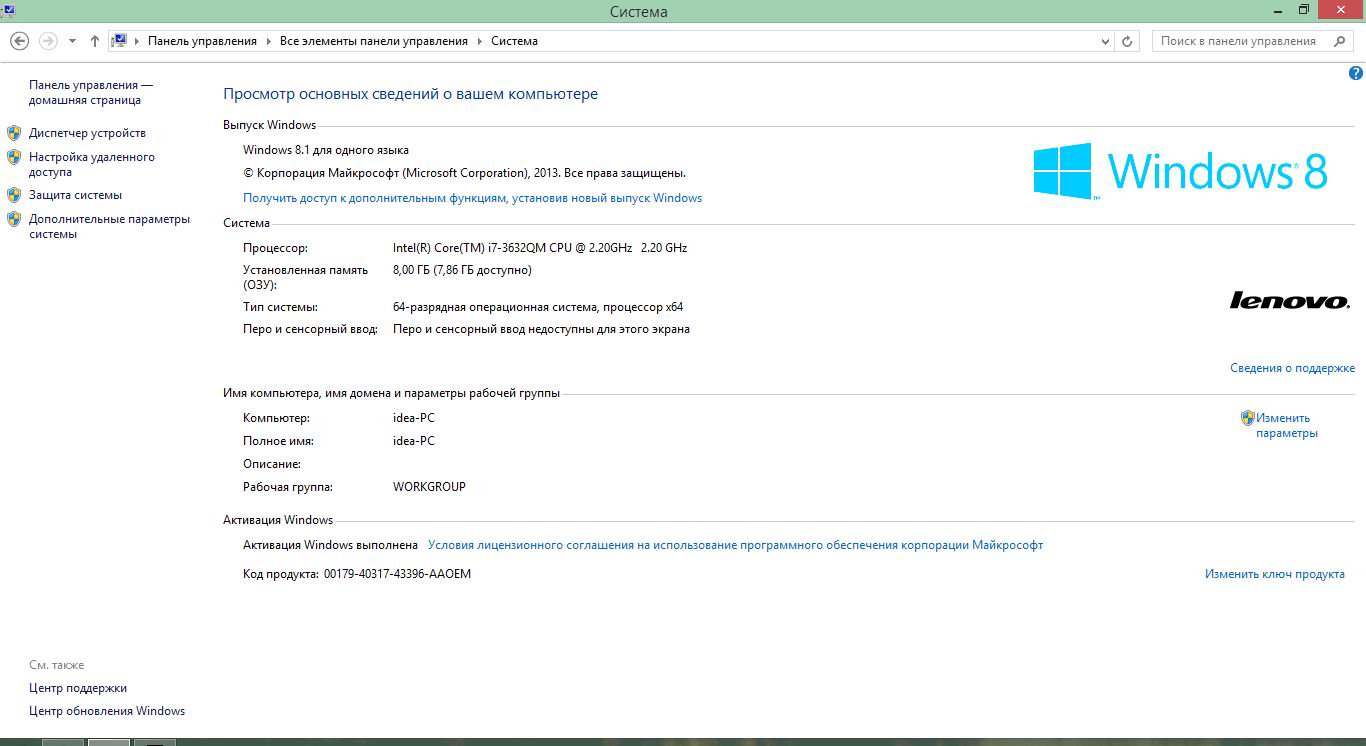Open 'Диспетчер устройств'
1366x746 pixels.
[x=87, y=133]
